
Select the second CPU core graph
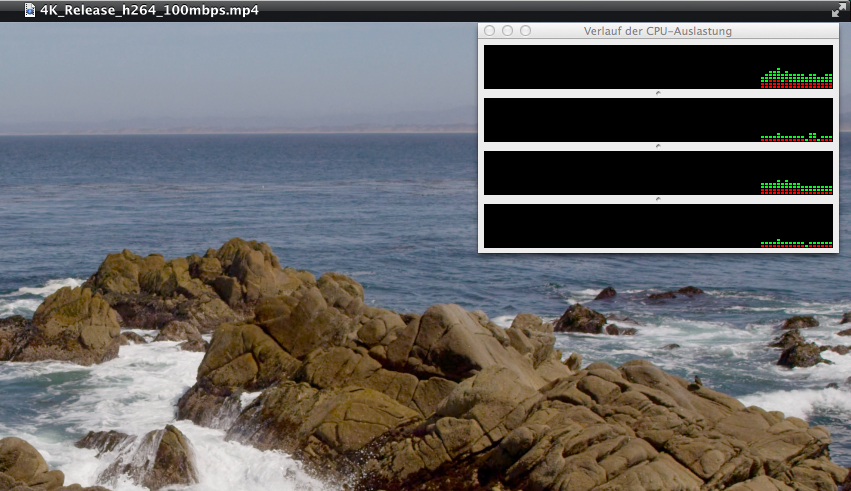click(658, 120)
